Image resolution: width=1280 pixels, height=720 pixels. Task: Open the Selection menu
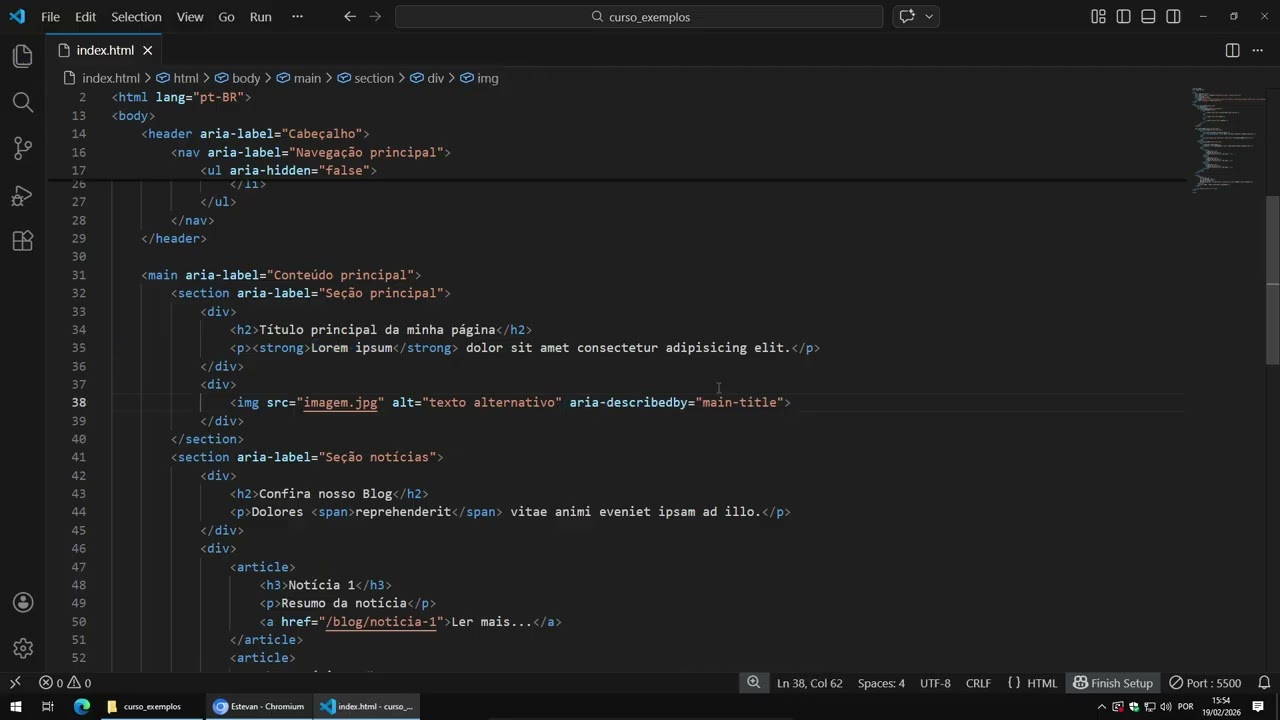[x=136, y=16]
